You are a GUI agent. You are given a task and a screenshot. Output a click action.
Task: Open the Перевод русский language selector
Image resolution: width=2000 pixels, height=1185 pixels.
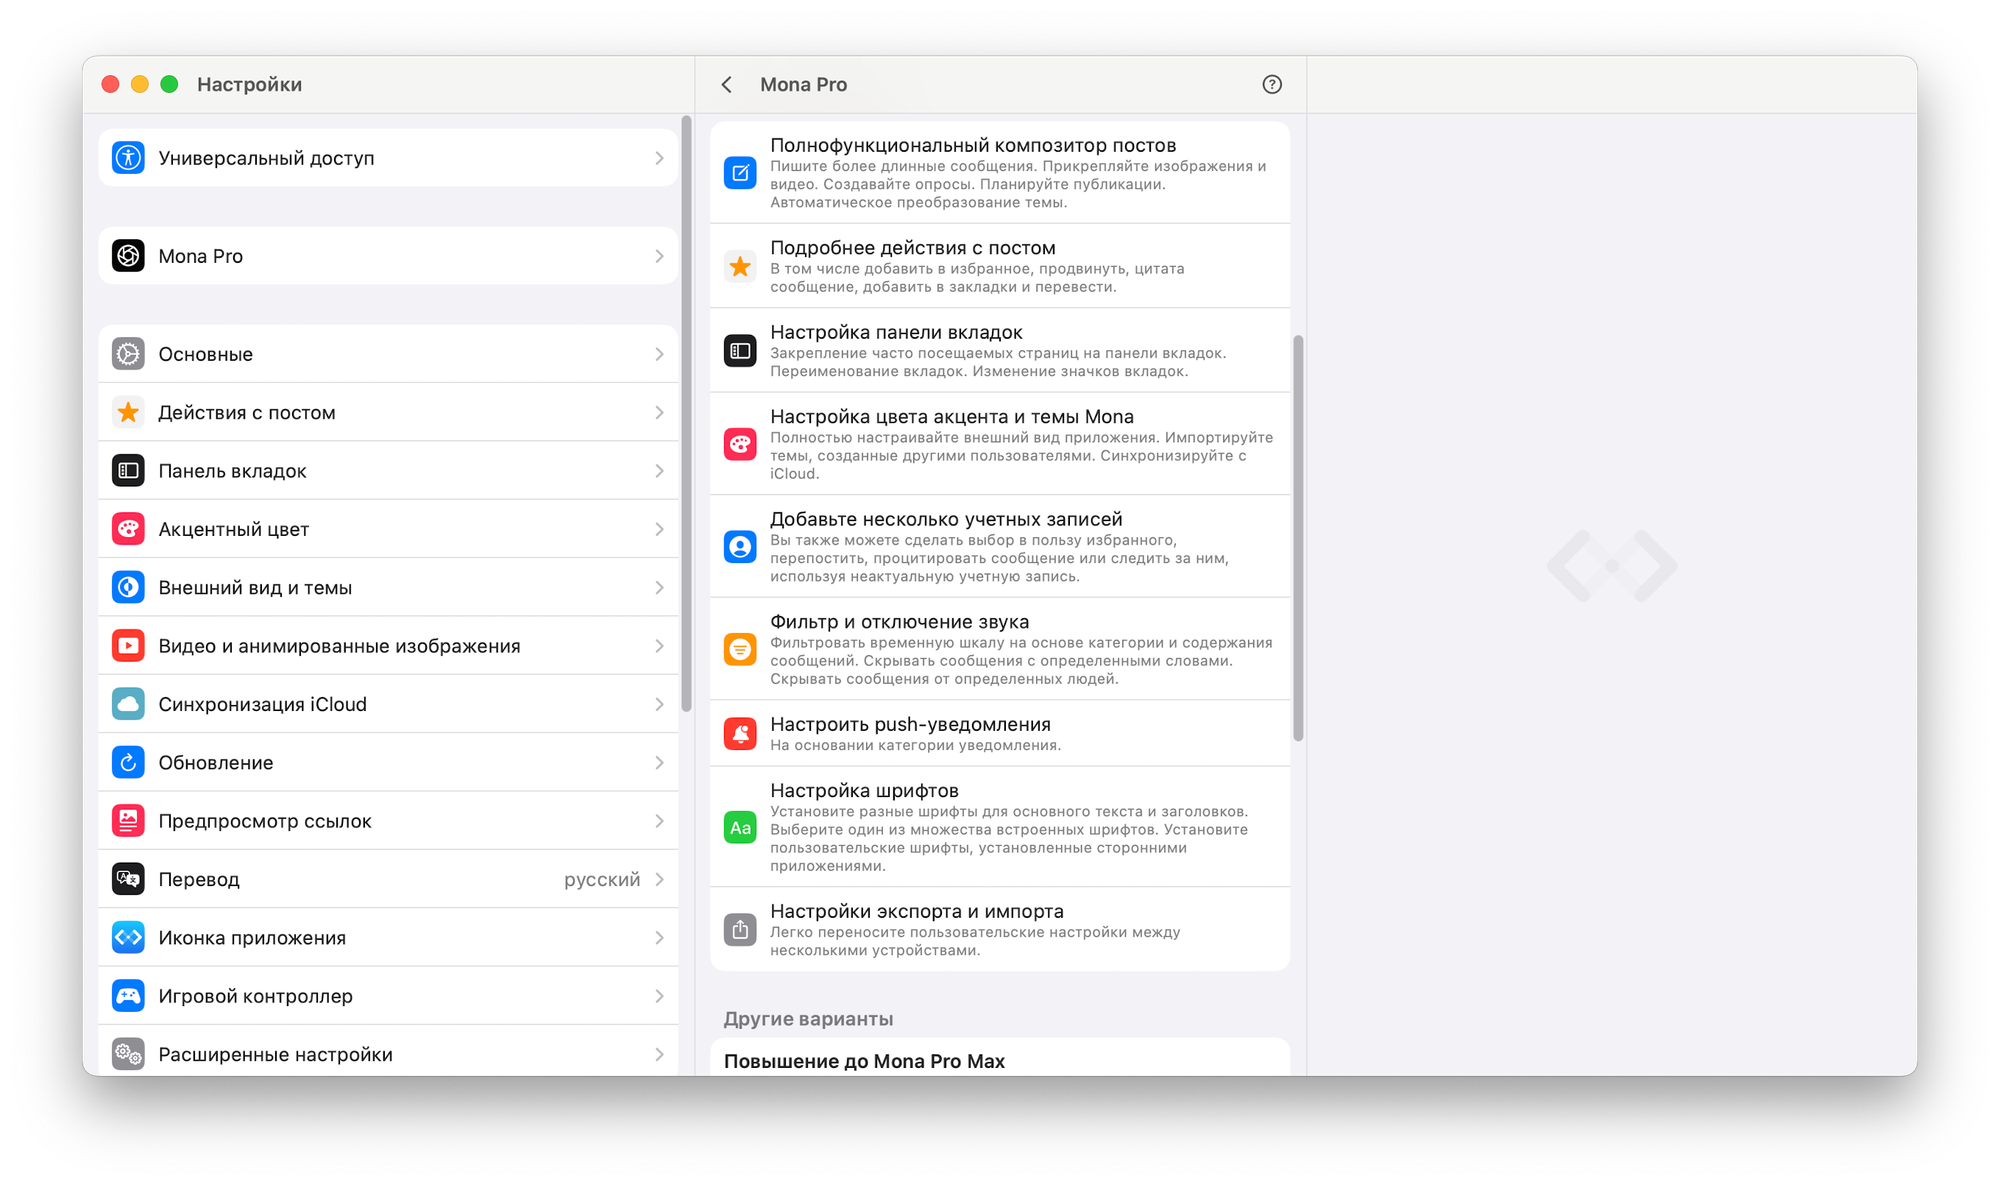point(602,880)
